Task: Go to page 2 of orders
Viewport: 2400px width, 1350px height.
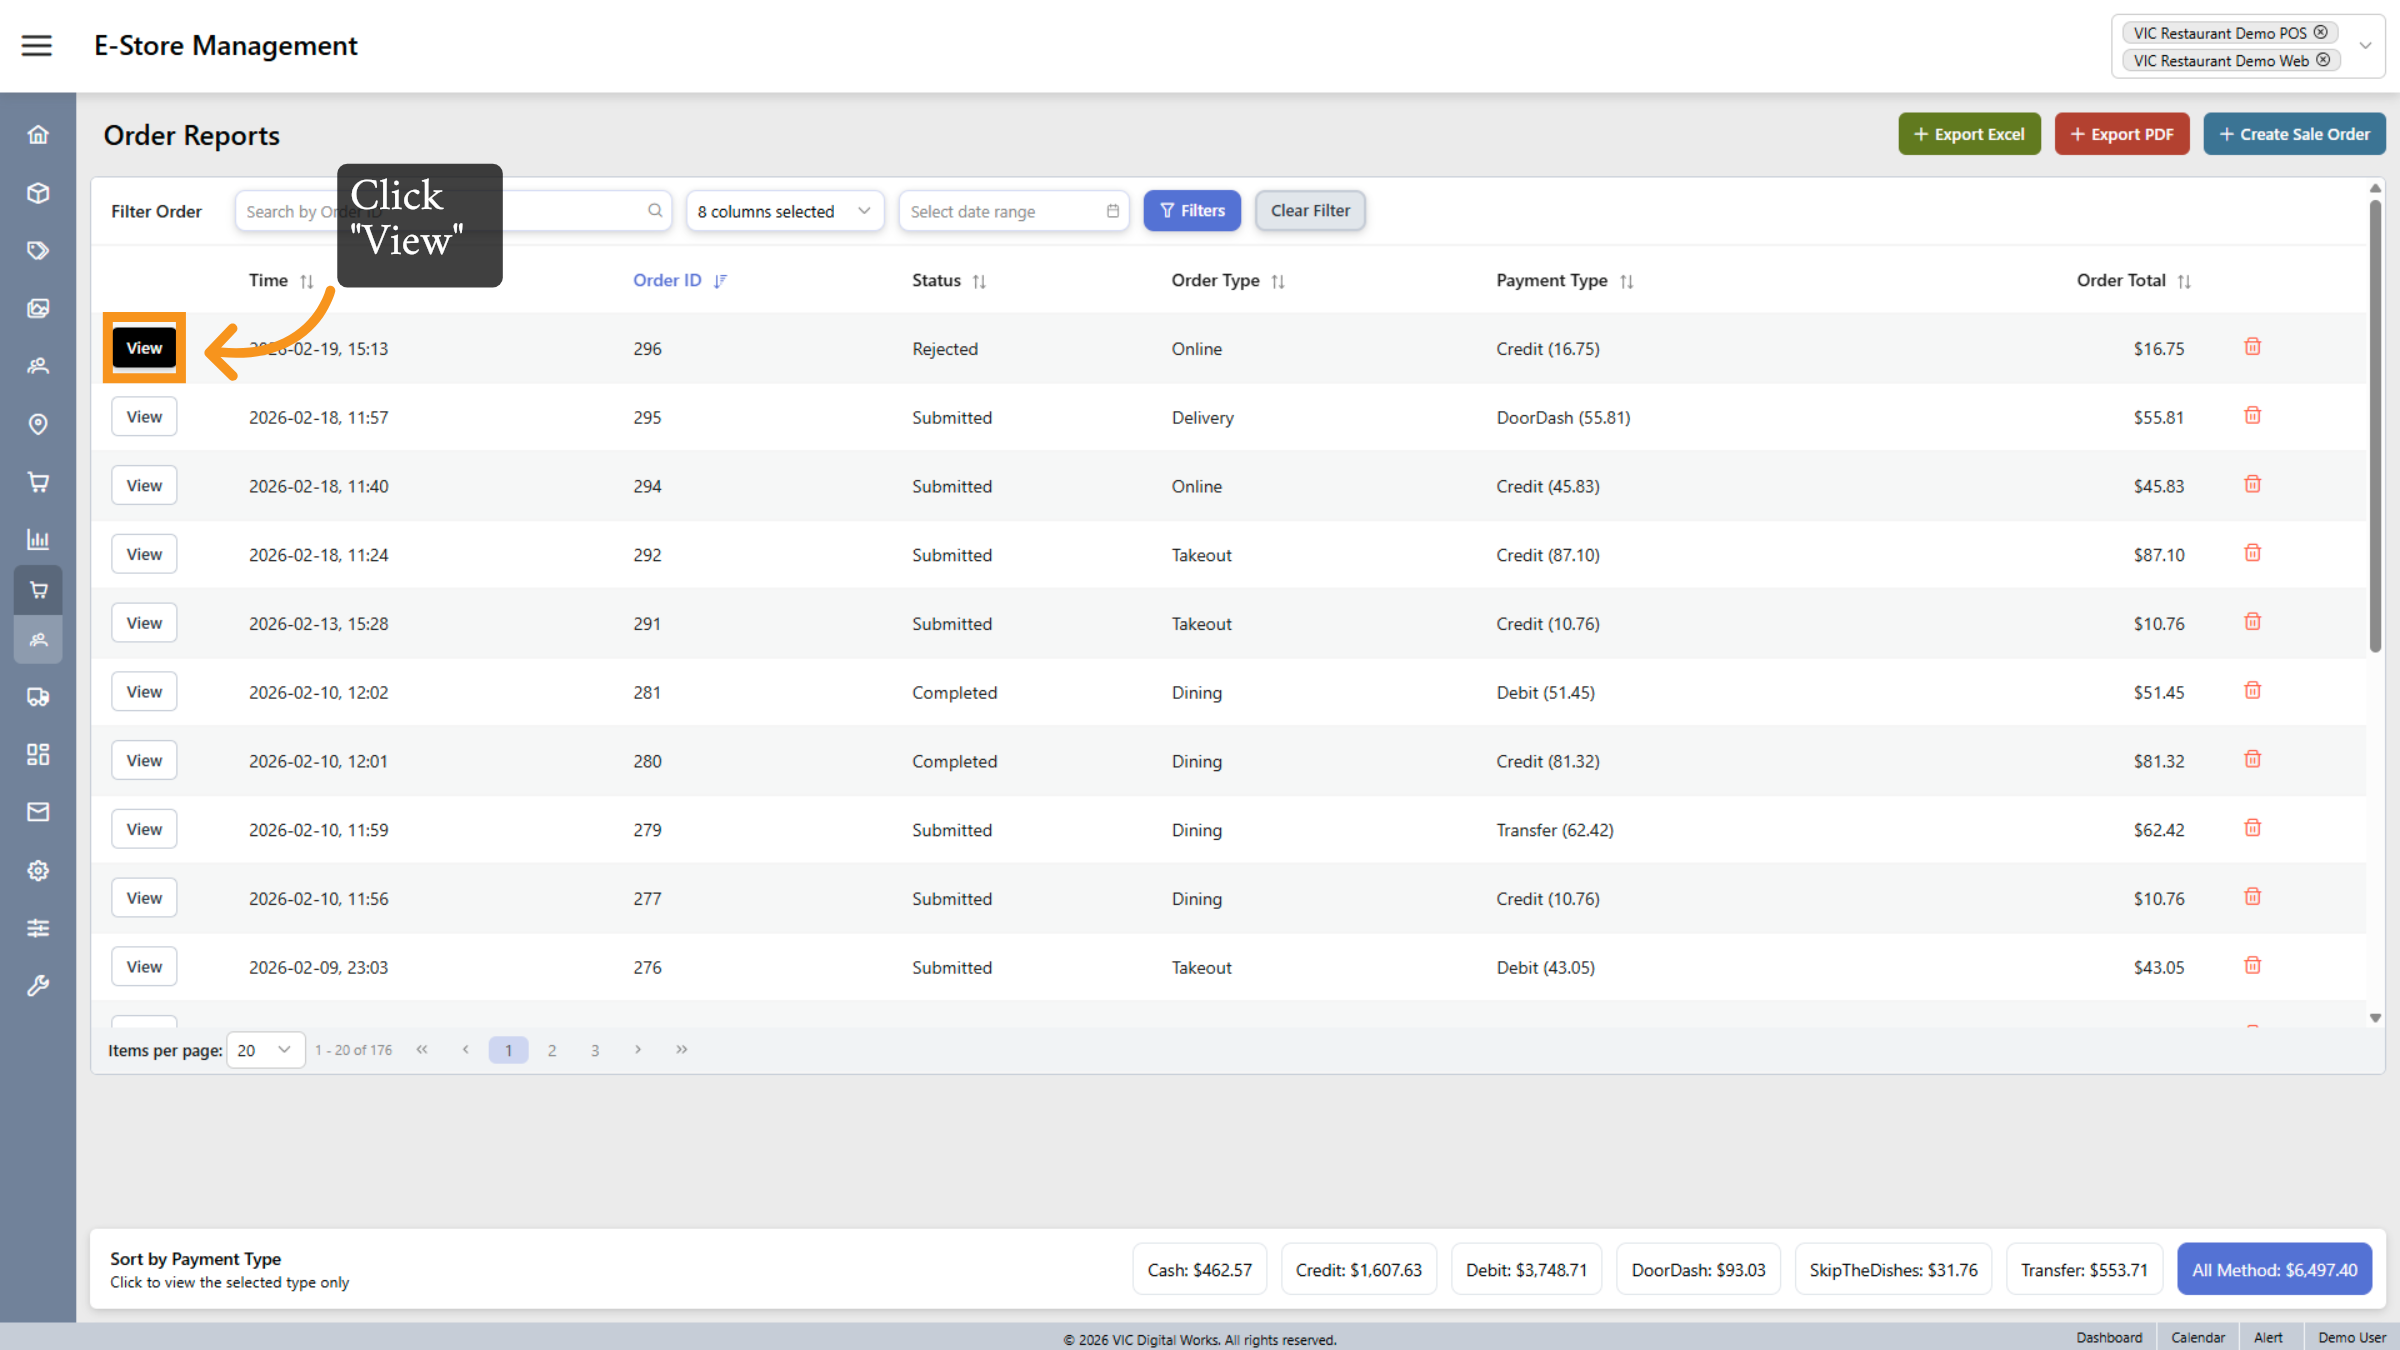Action: [552, 1050]
